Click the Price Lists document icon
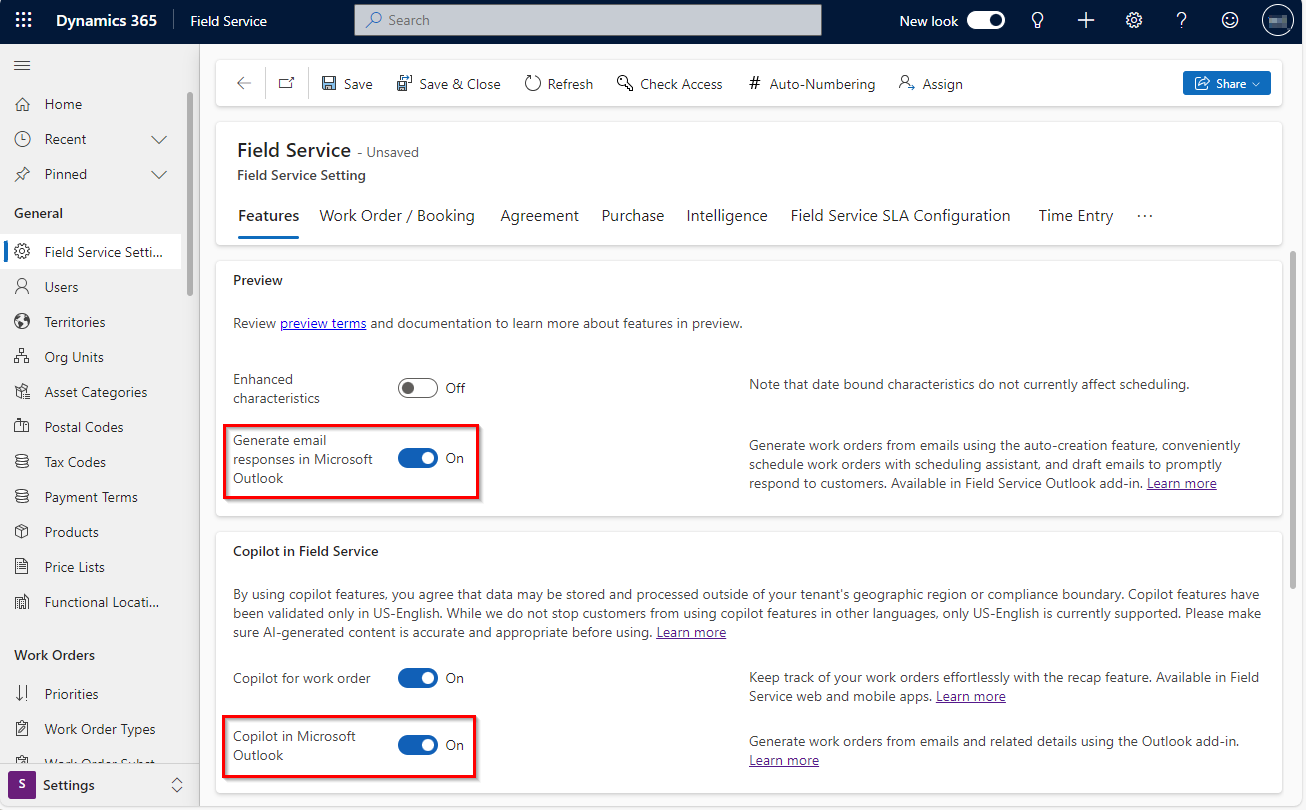The width and height of the screenshot is (1306, 810). point(23,567)
